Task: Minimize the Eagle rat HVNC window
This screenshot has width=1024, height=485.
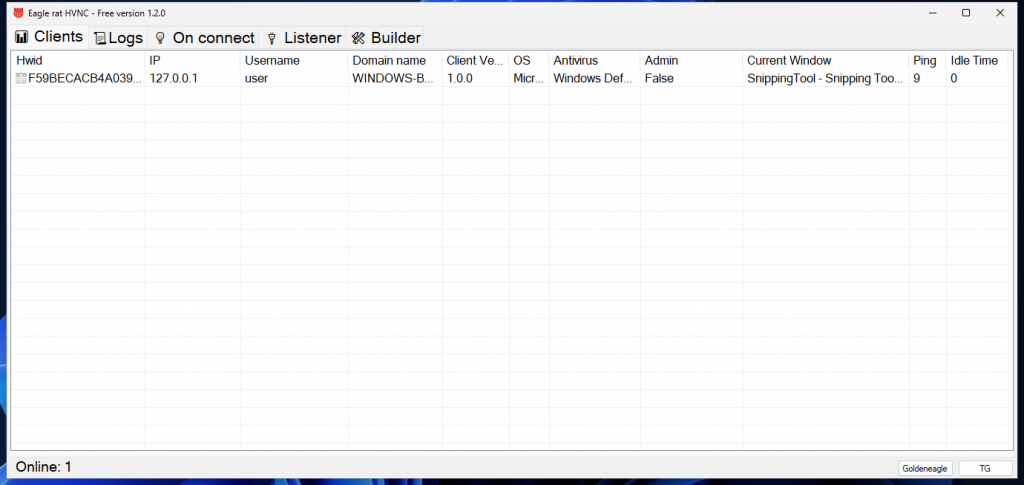Action: coord(932,12)
